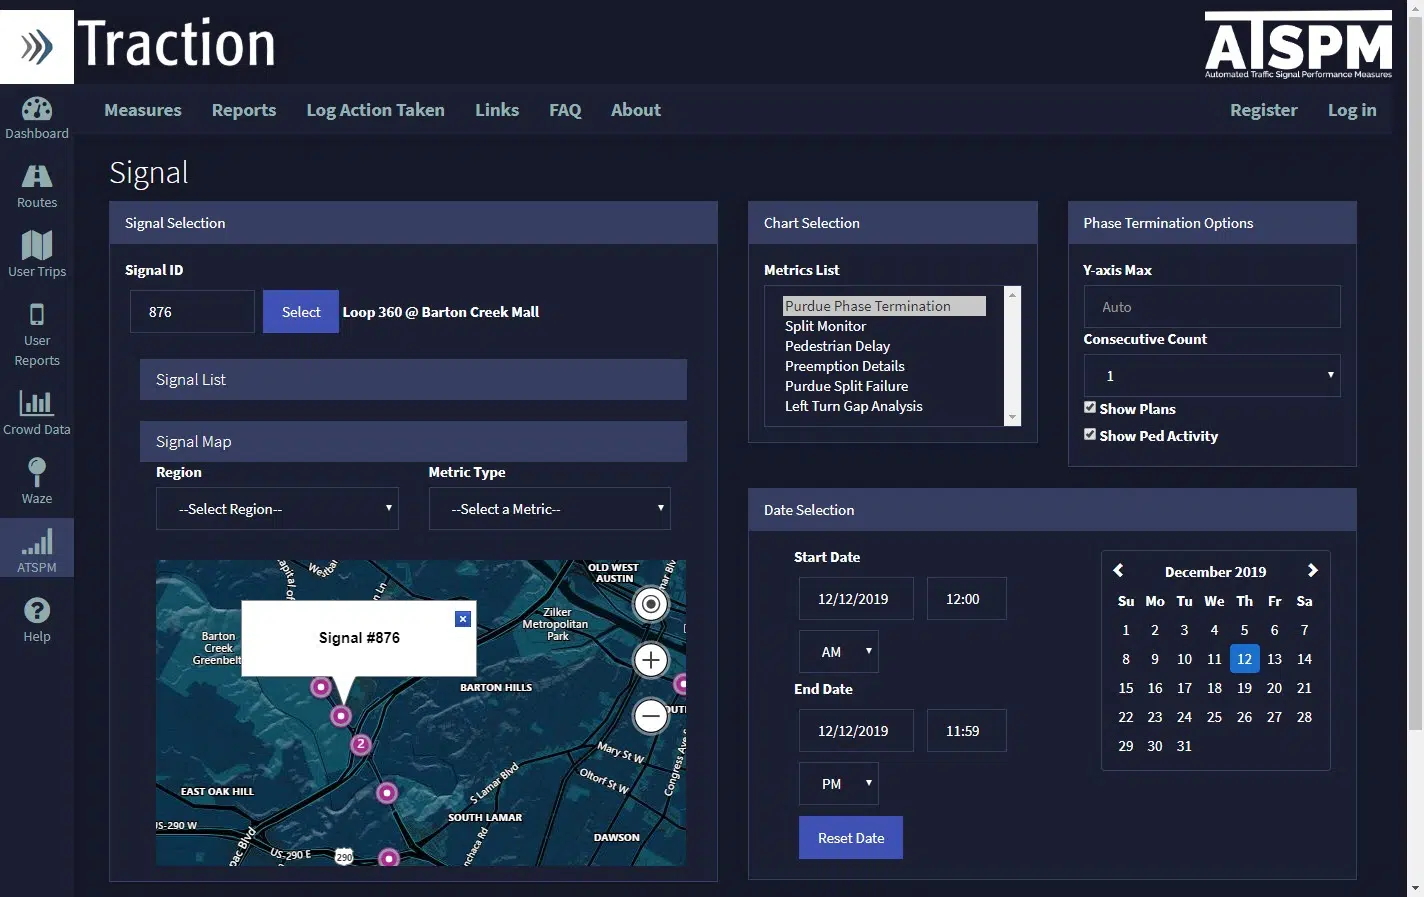Click the Start Date input 12/12/2019
Viewport: 1424px width, 897px height.
[x=856, y=599]
